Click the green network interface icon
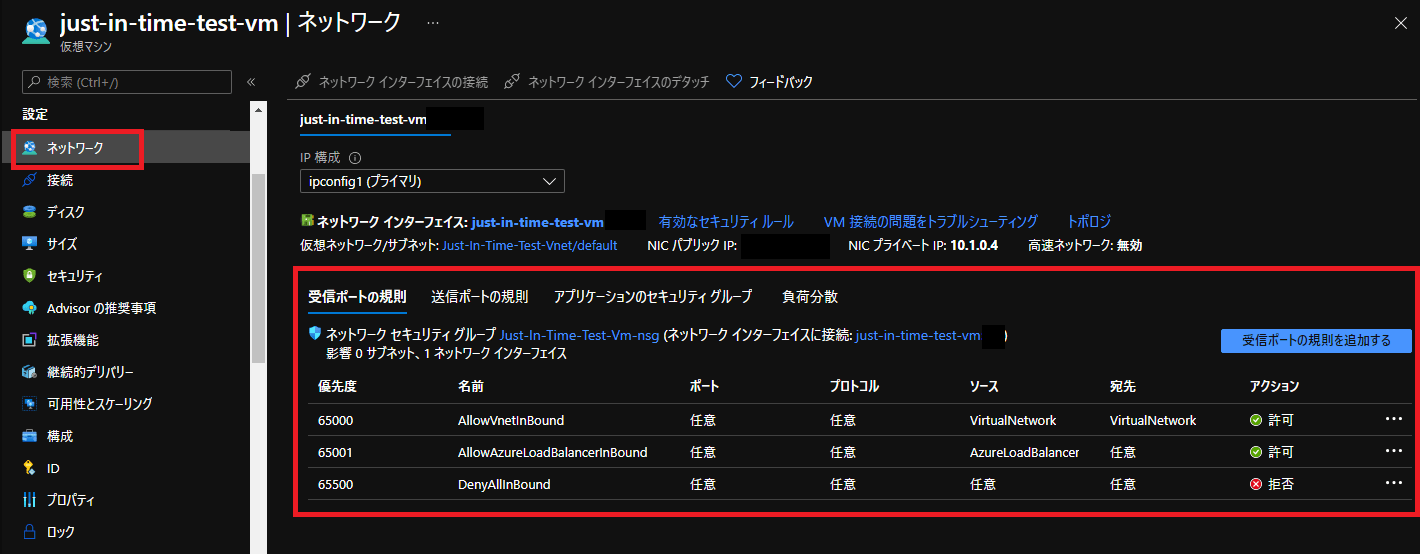Image resolution: width=1420 pixels, height=554 pixels. click(307, 221)
